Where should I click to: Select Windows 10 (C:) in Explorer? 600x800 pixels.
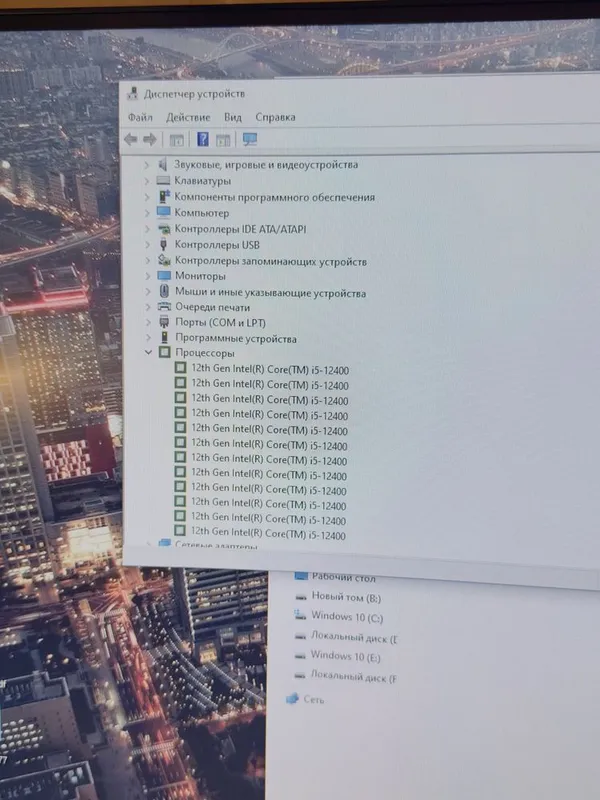coord(347,616)
